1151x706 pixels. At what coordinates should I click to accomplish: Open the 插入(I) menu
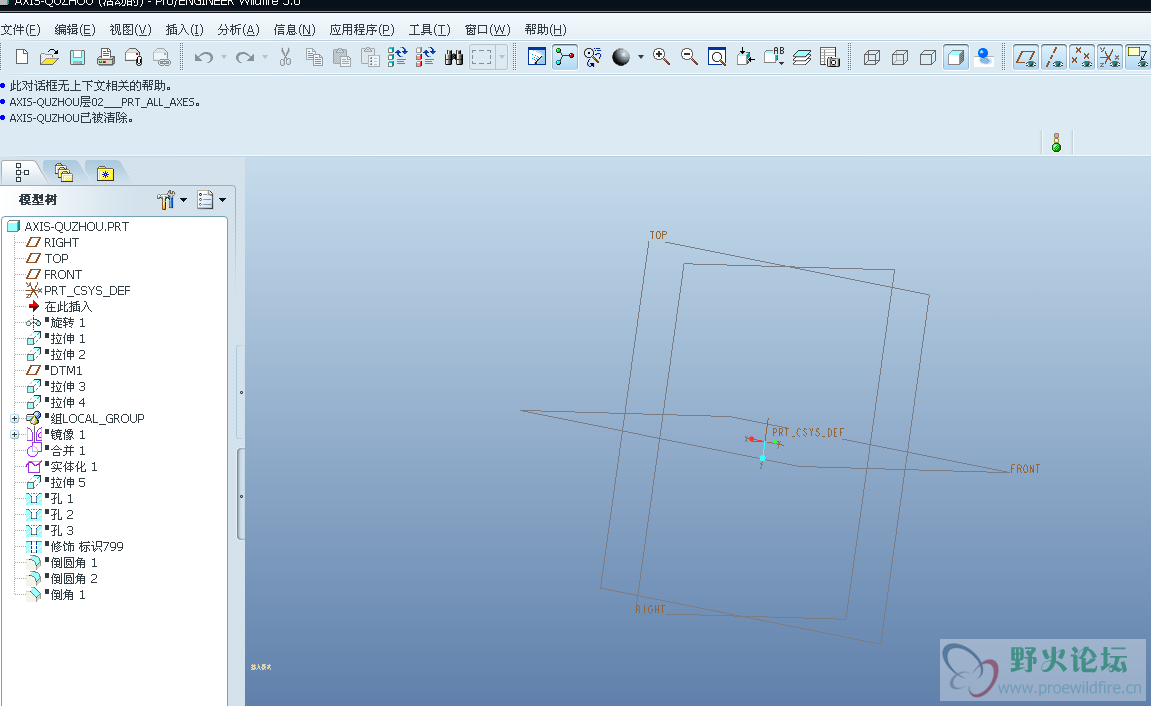click(x=184, y=29)
